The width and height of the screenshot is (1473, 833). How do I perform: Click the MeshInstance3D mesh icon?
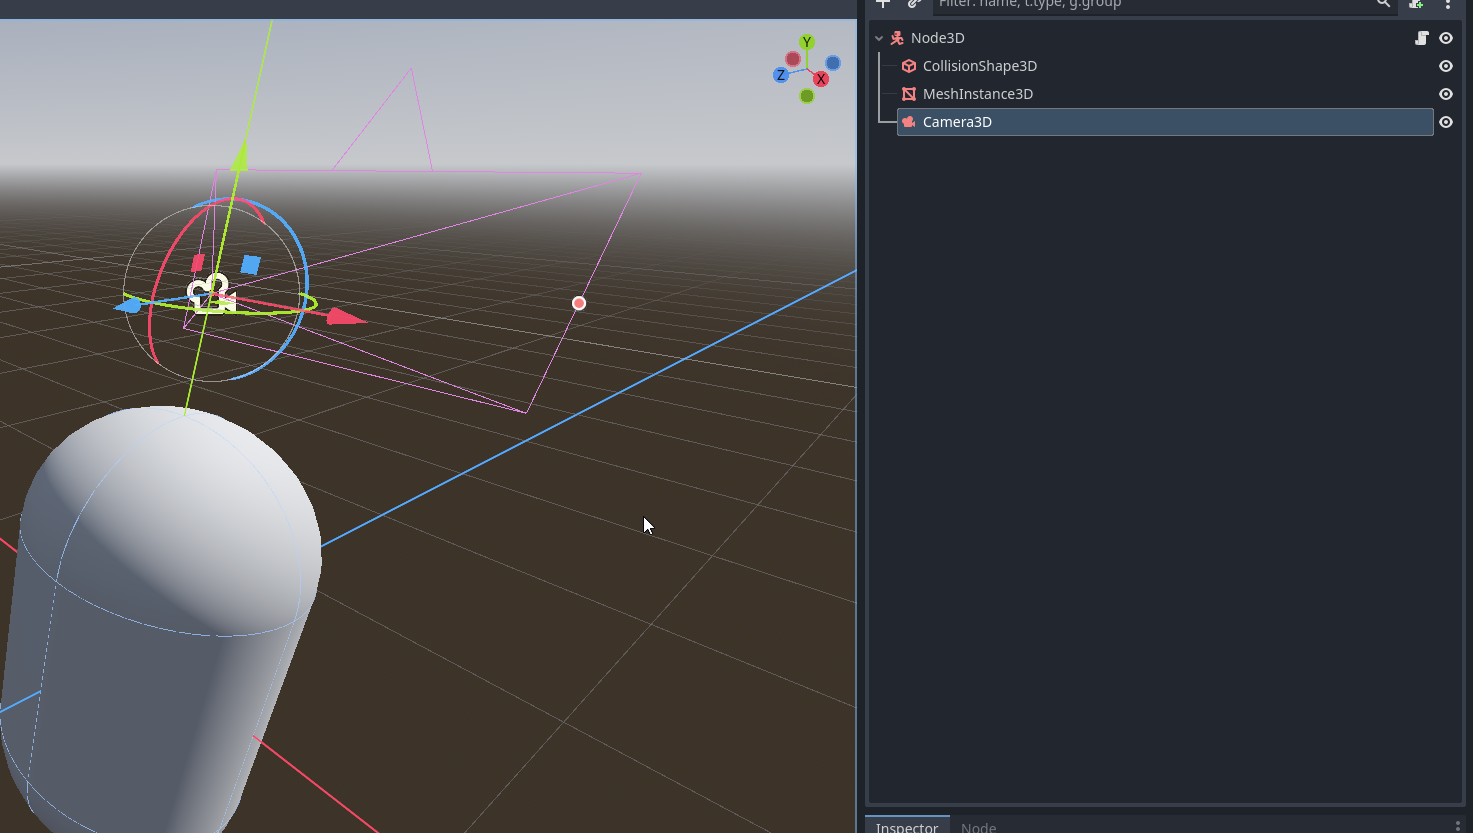909,94
